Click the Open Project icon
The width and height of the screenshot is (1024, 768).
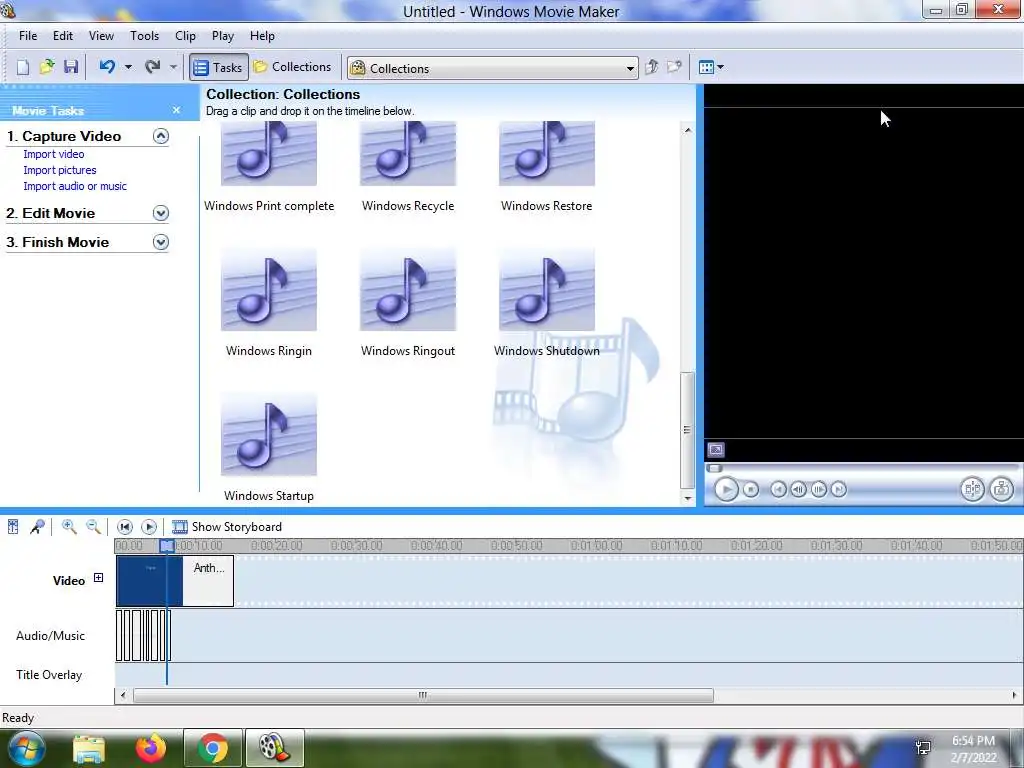(x=47, y=67)
